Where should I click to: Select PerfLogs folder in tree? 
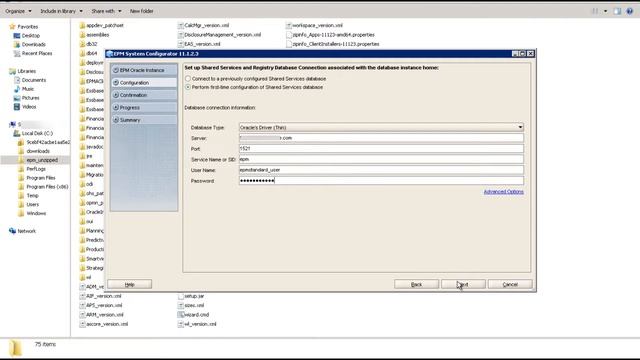pos(32,169)
